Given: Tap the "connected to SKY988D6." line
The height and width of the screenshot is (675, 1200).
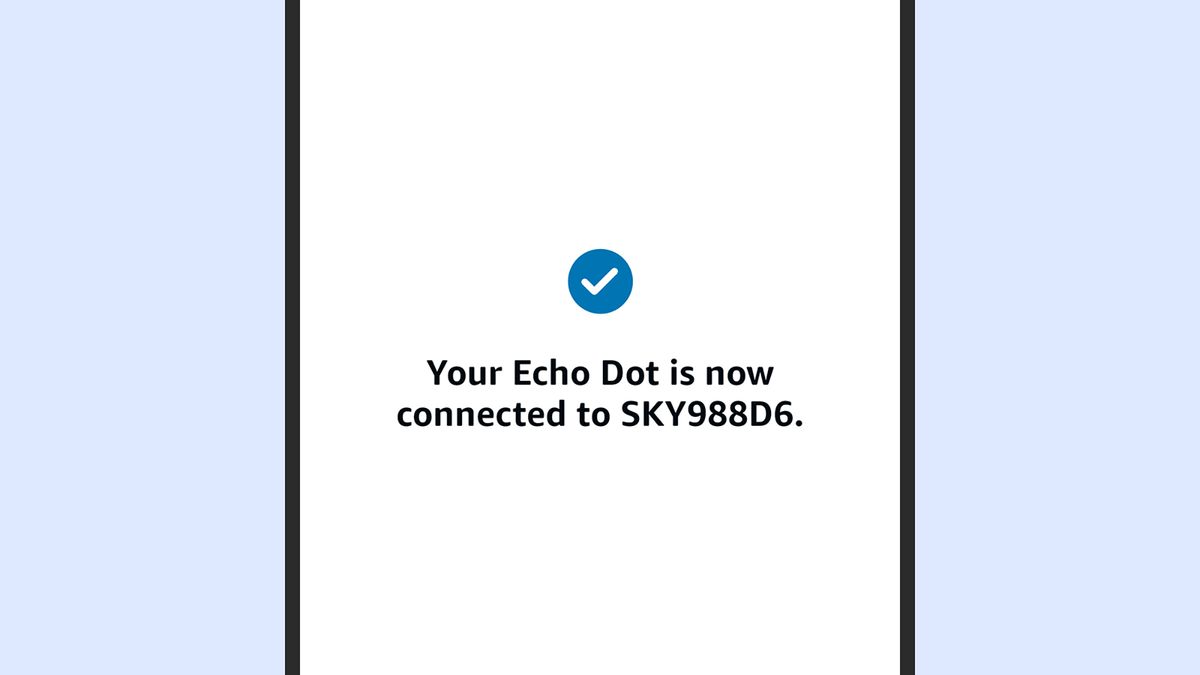Looking at the screenshot, I should (600, 414).
